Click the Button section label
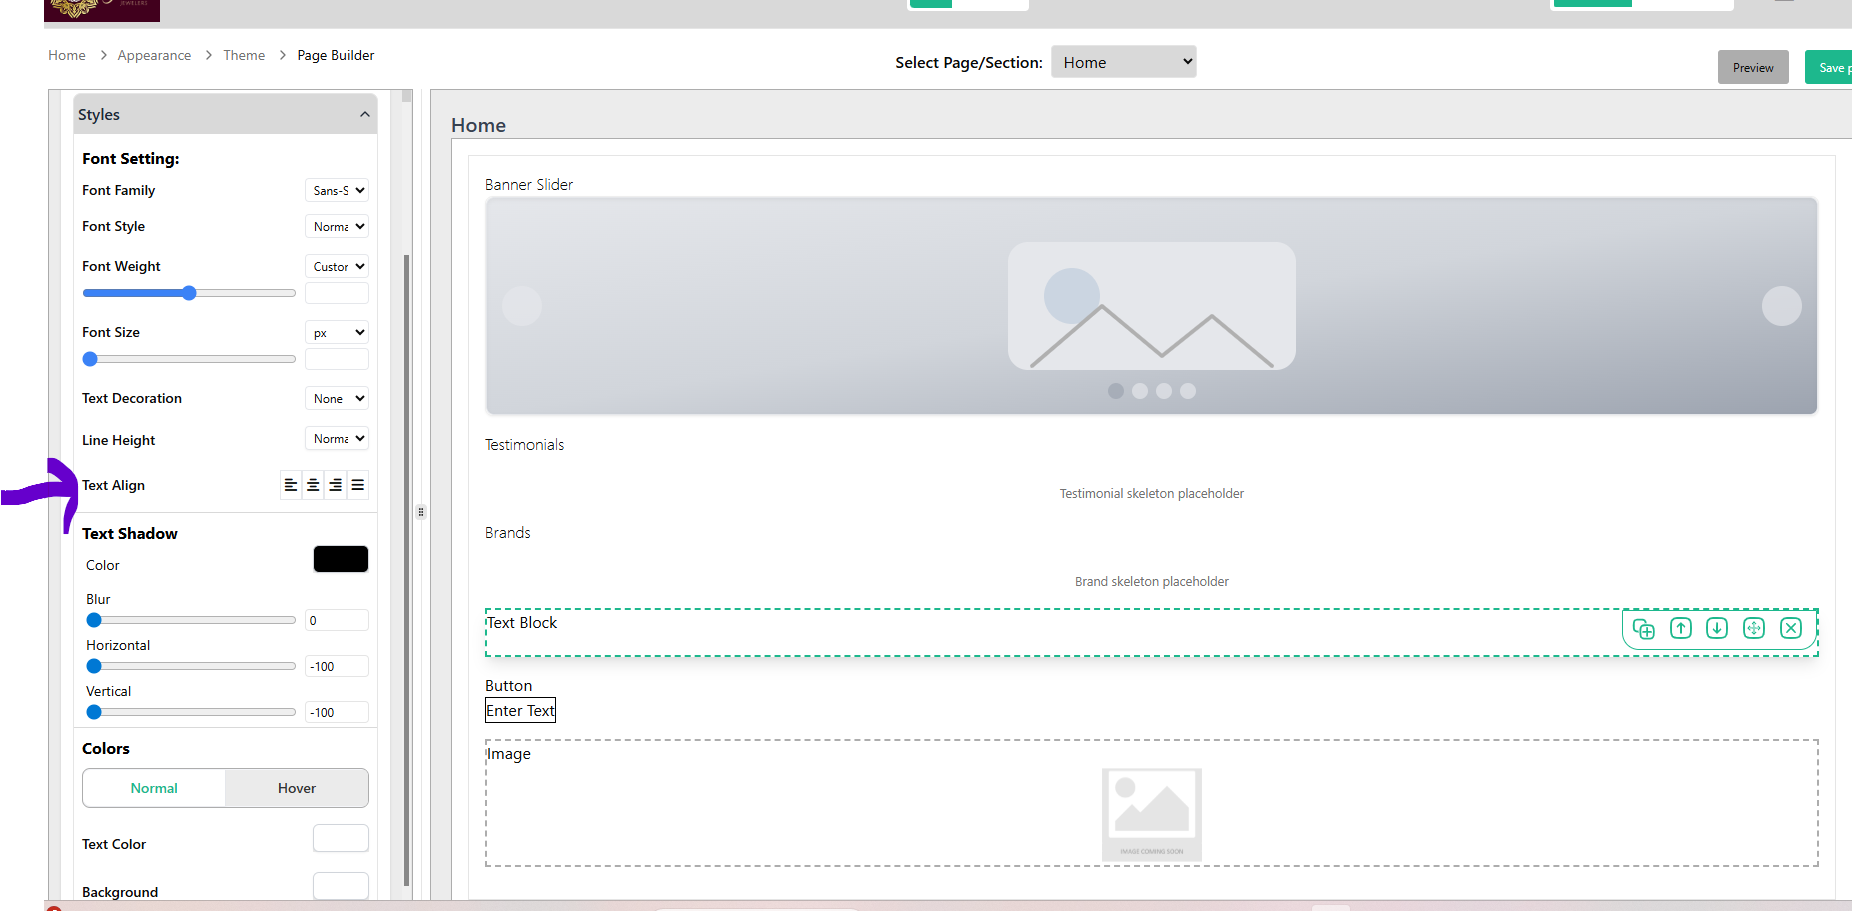Screen dimensions: 1852x911 (508, 685)
